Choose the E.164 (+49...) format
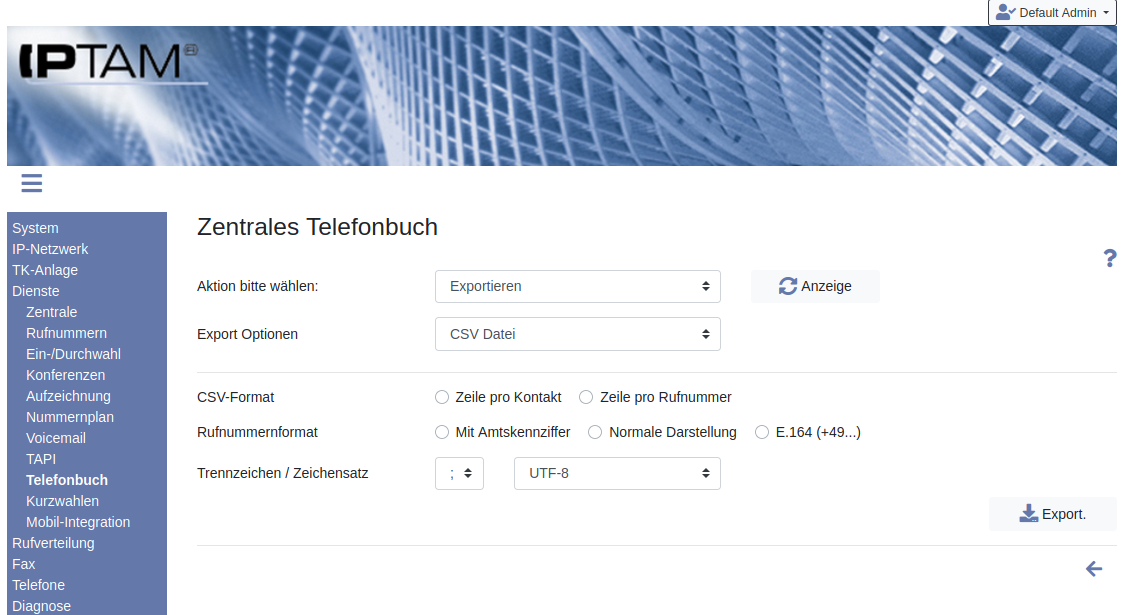This screenshot has width=1132, height=615. coord(763,432)
